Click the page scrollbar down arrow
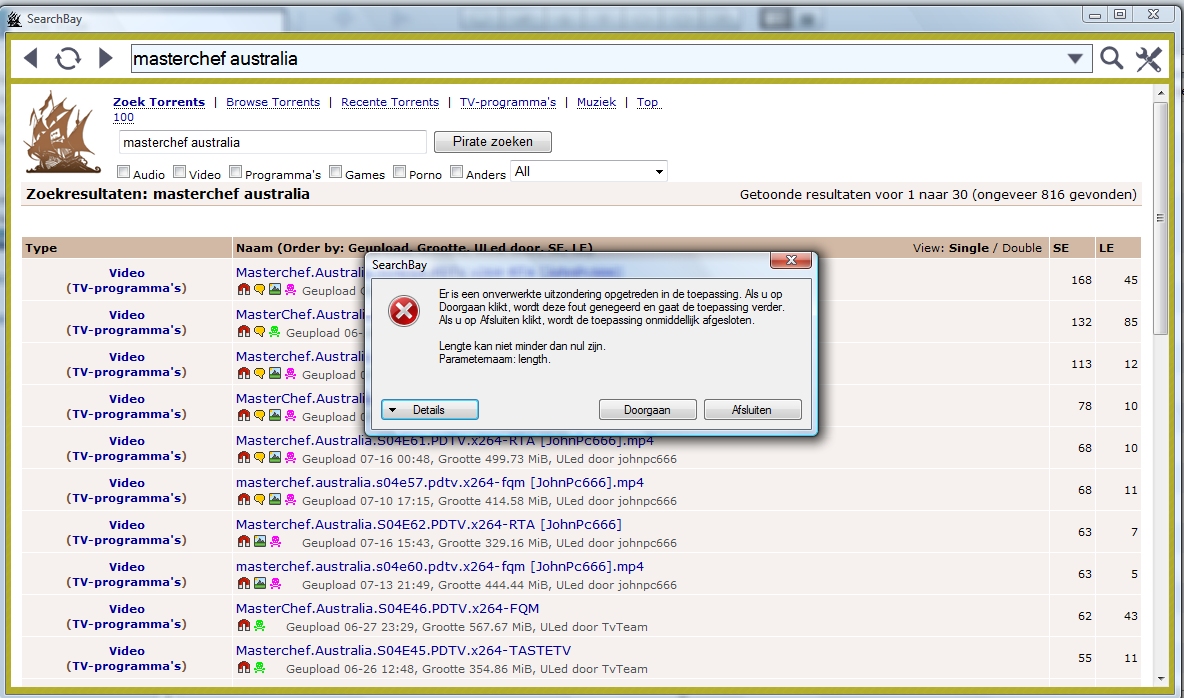This screenshot has height=698, width=1184. [x=1161, y=679]
